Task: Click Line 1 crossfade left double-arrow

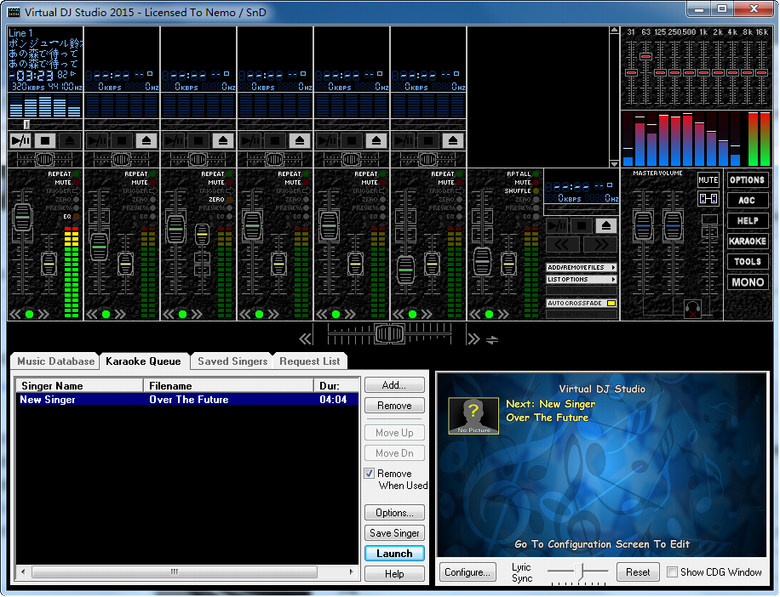Action: (x=15, y=314)
